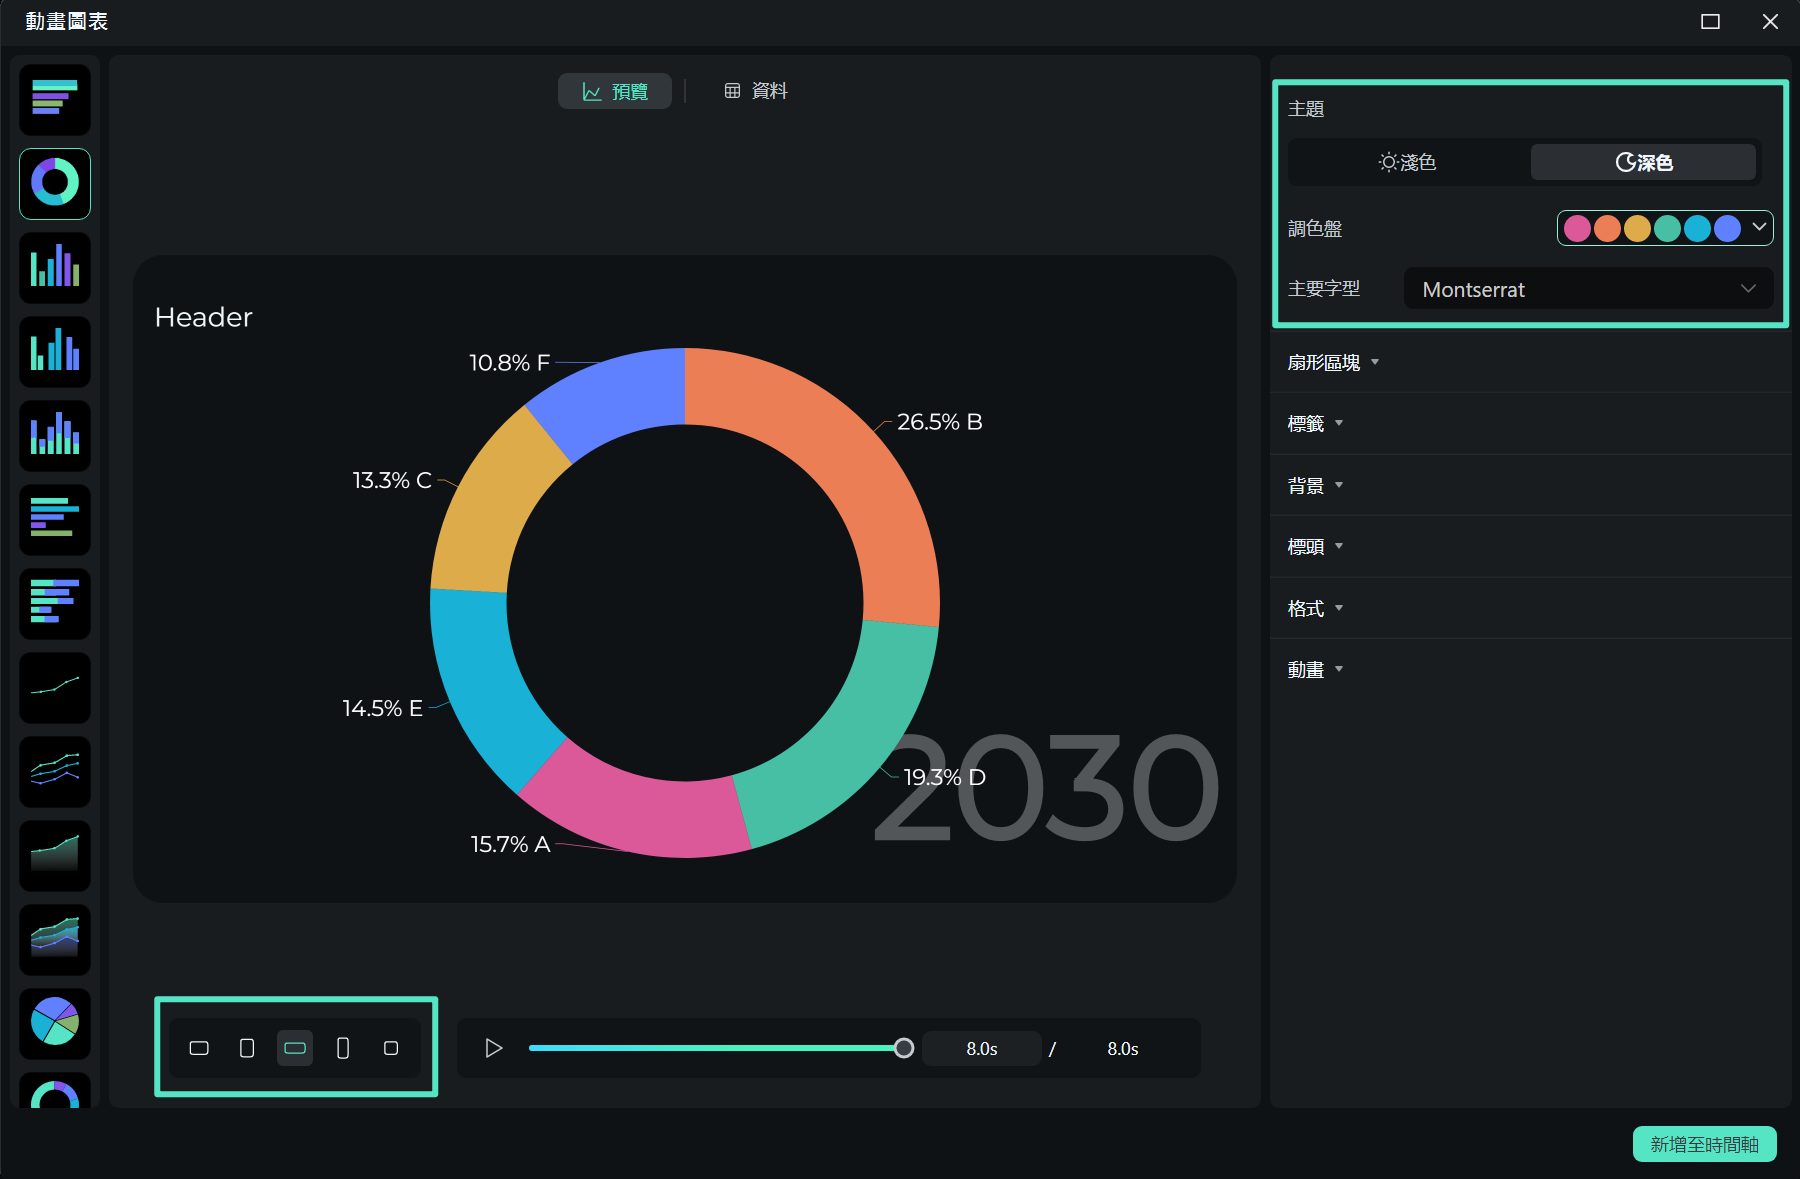
Task: Select the stacked area chart icon
Action: coord(55,939)
